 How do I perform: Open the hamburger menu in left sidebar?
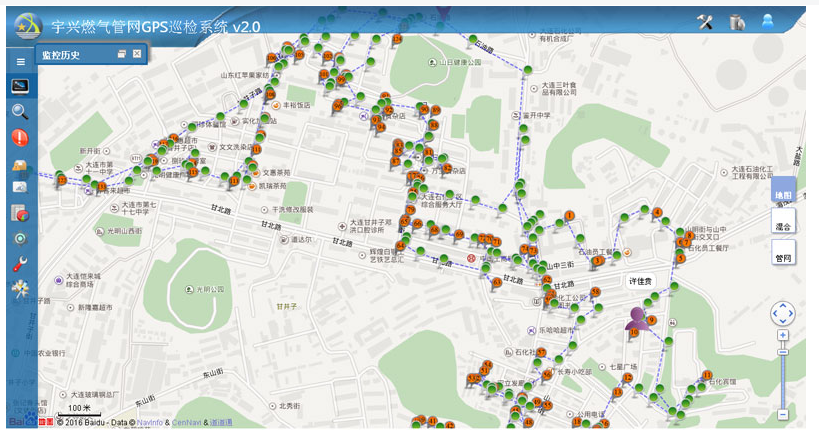point(20,61)
